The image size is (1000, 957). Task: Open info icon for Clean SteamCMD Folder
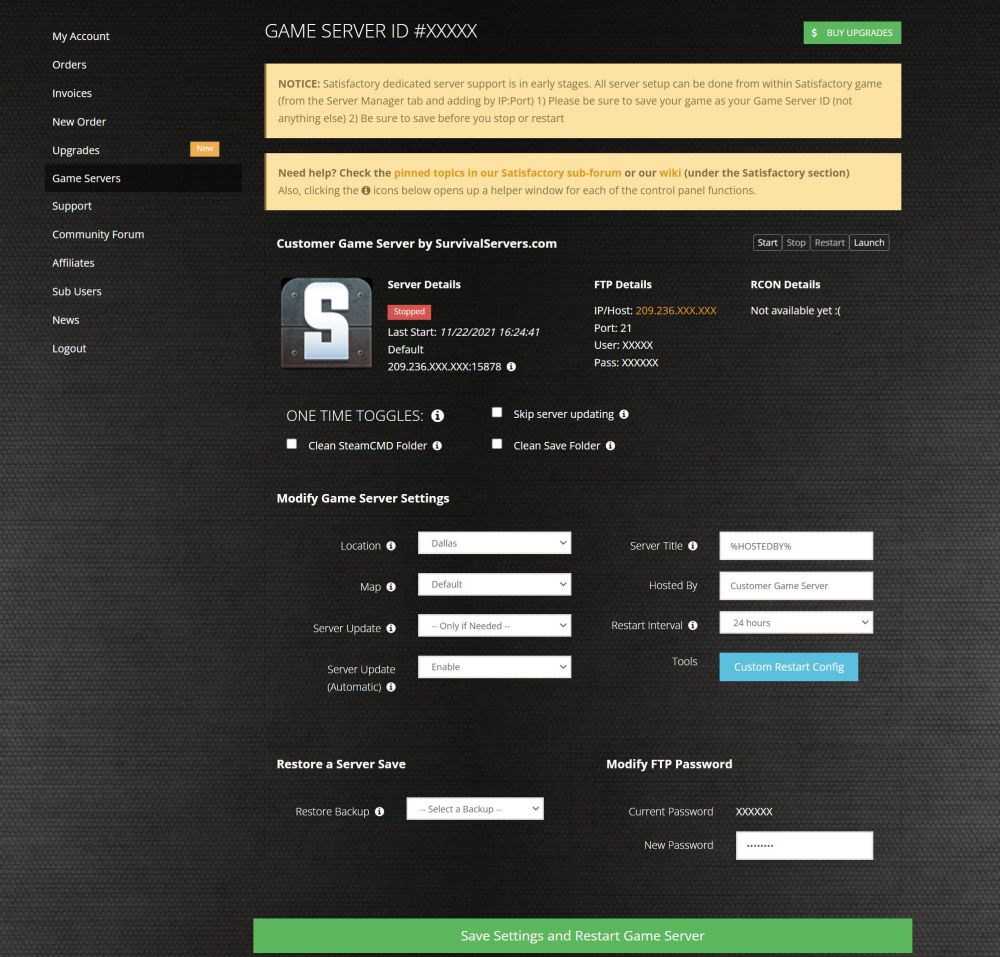437,446
